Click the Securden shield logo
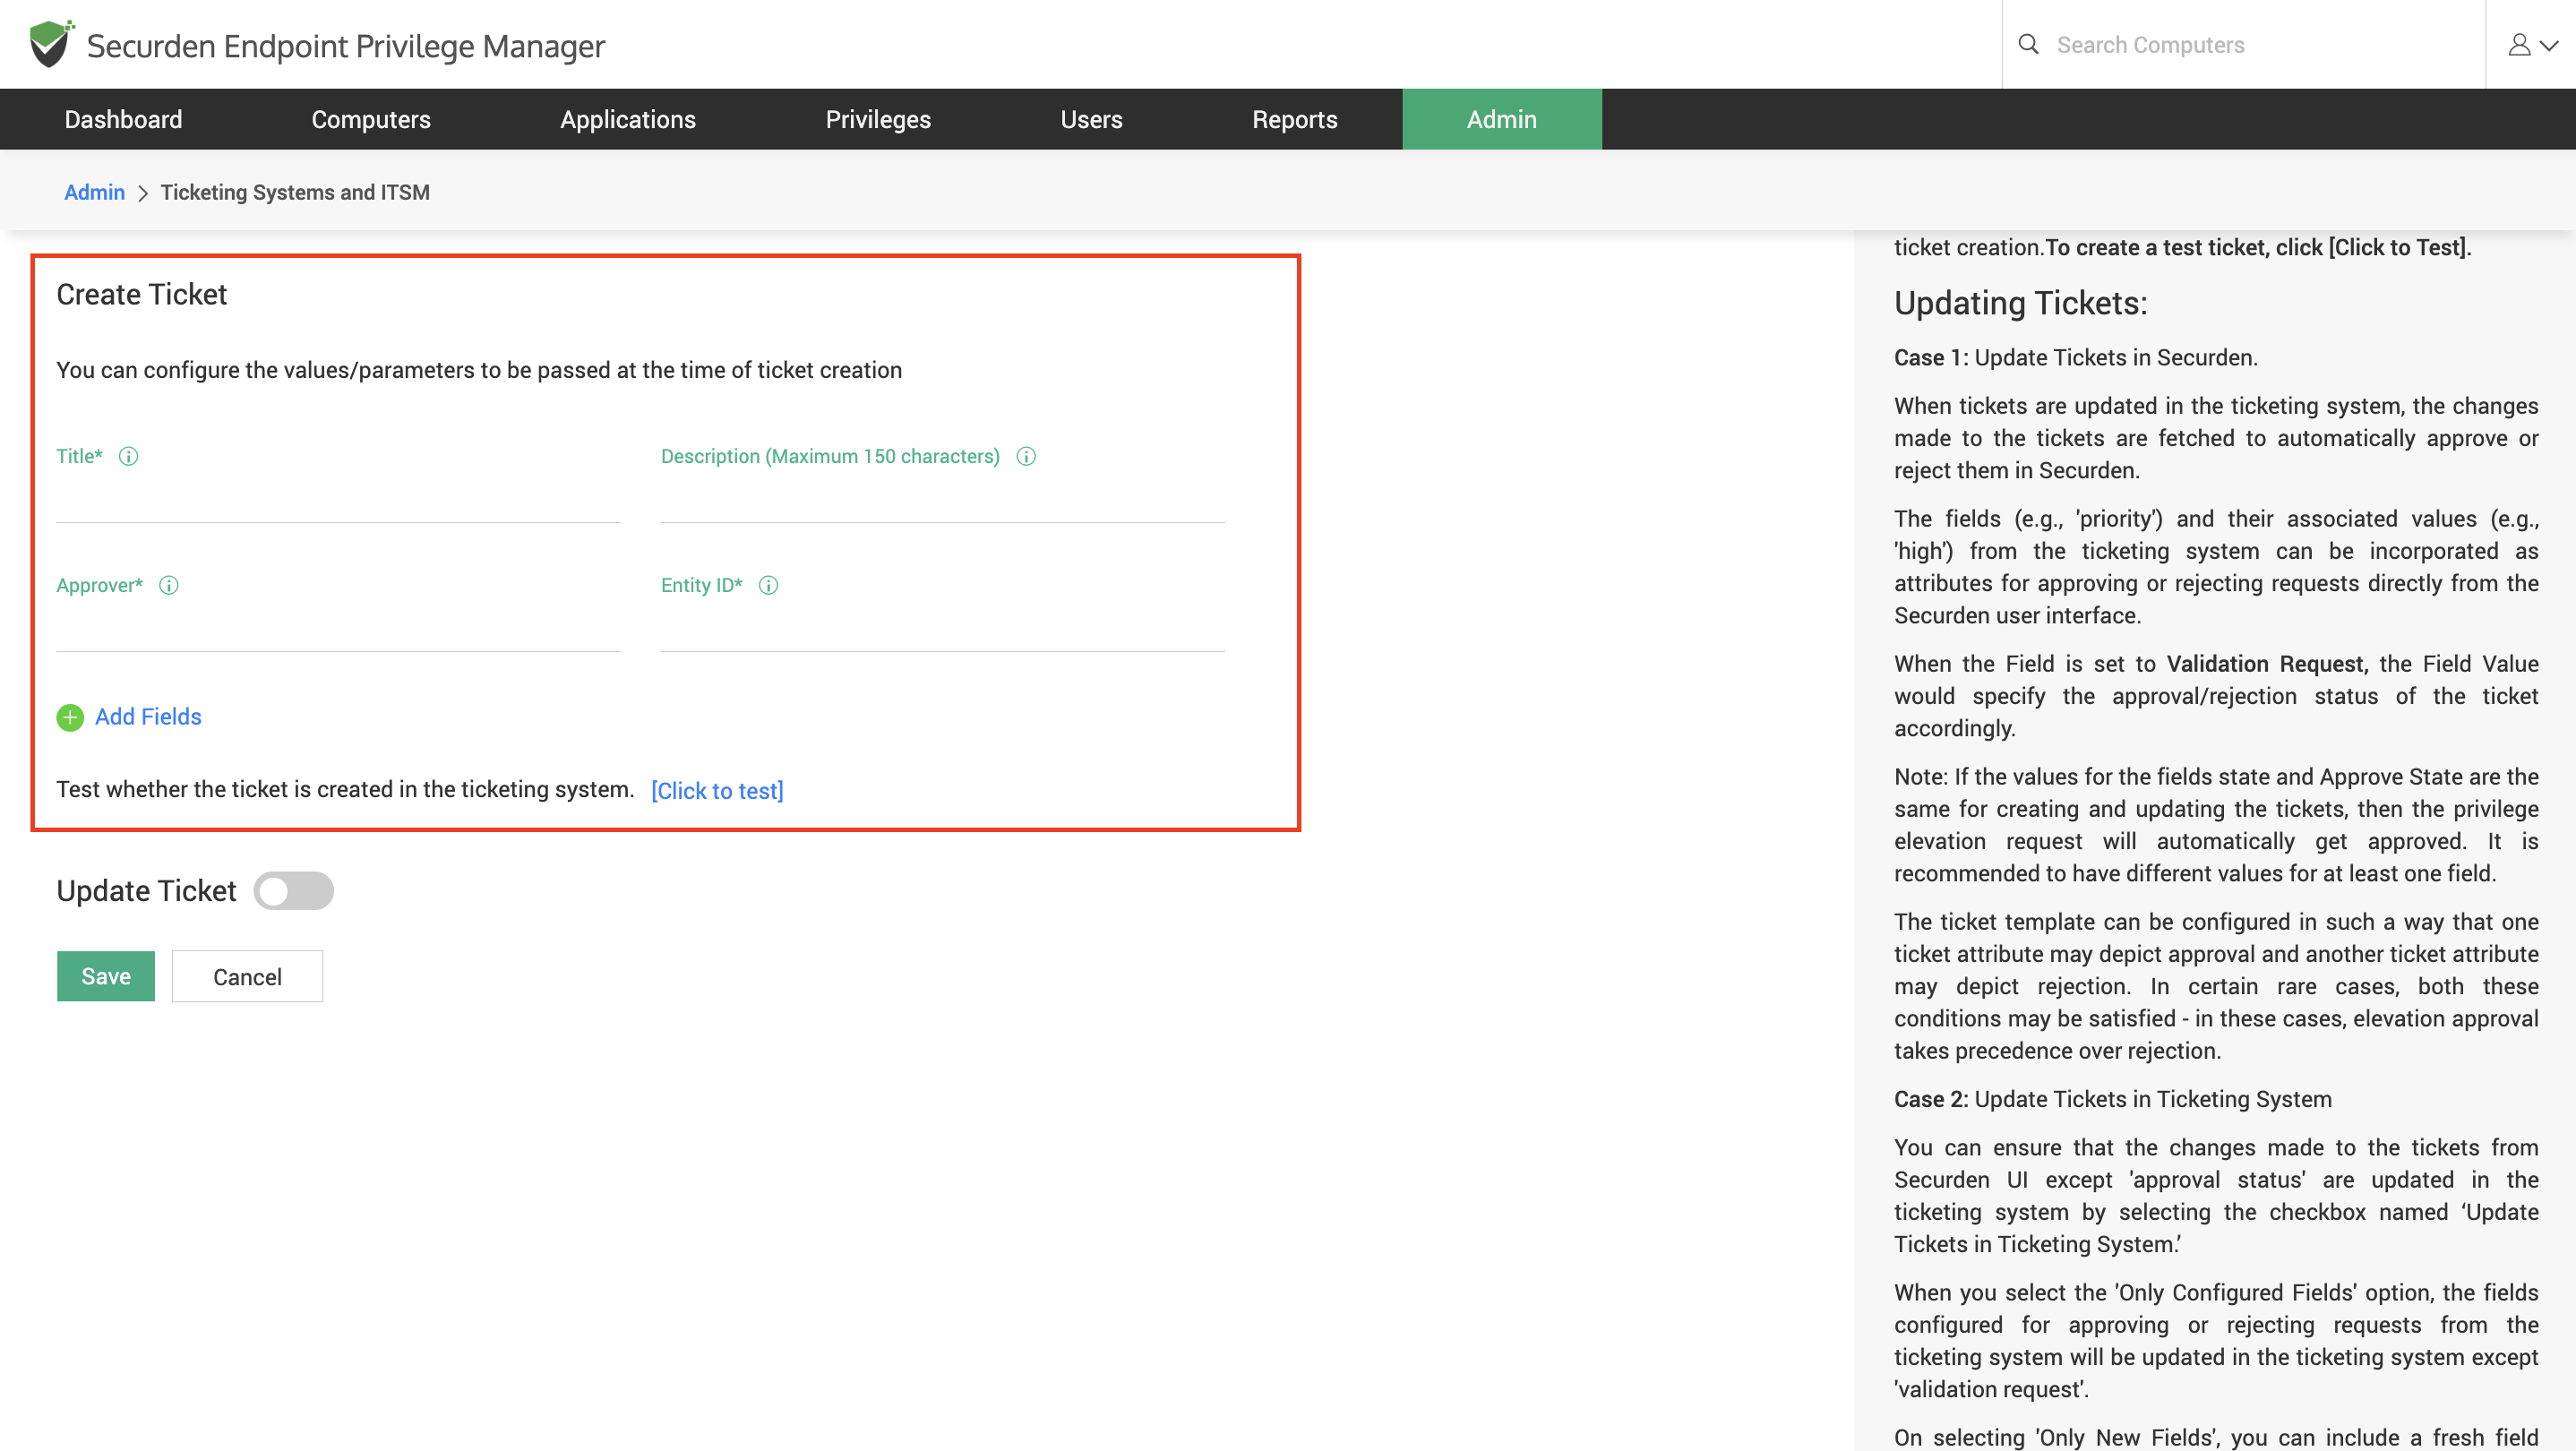The image size is (2576, 1451). point(51,44)
